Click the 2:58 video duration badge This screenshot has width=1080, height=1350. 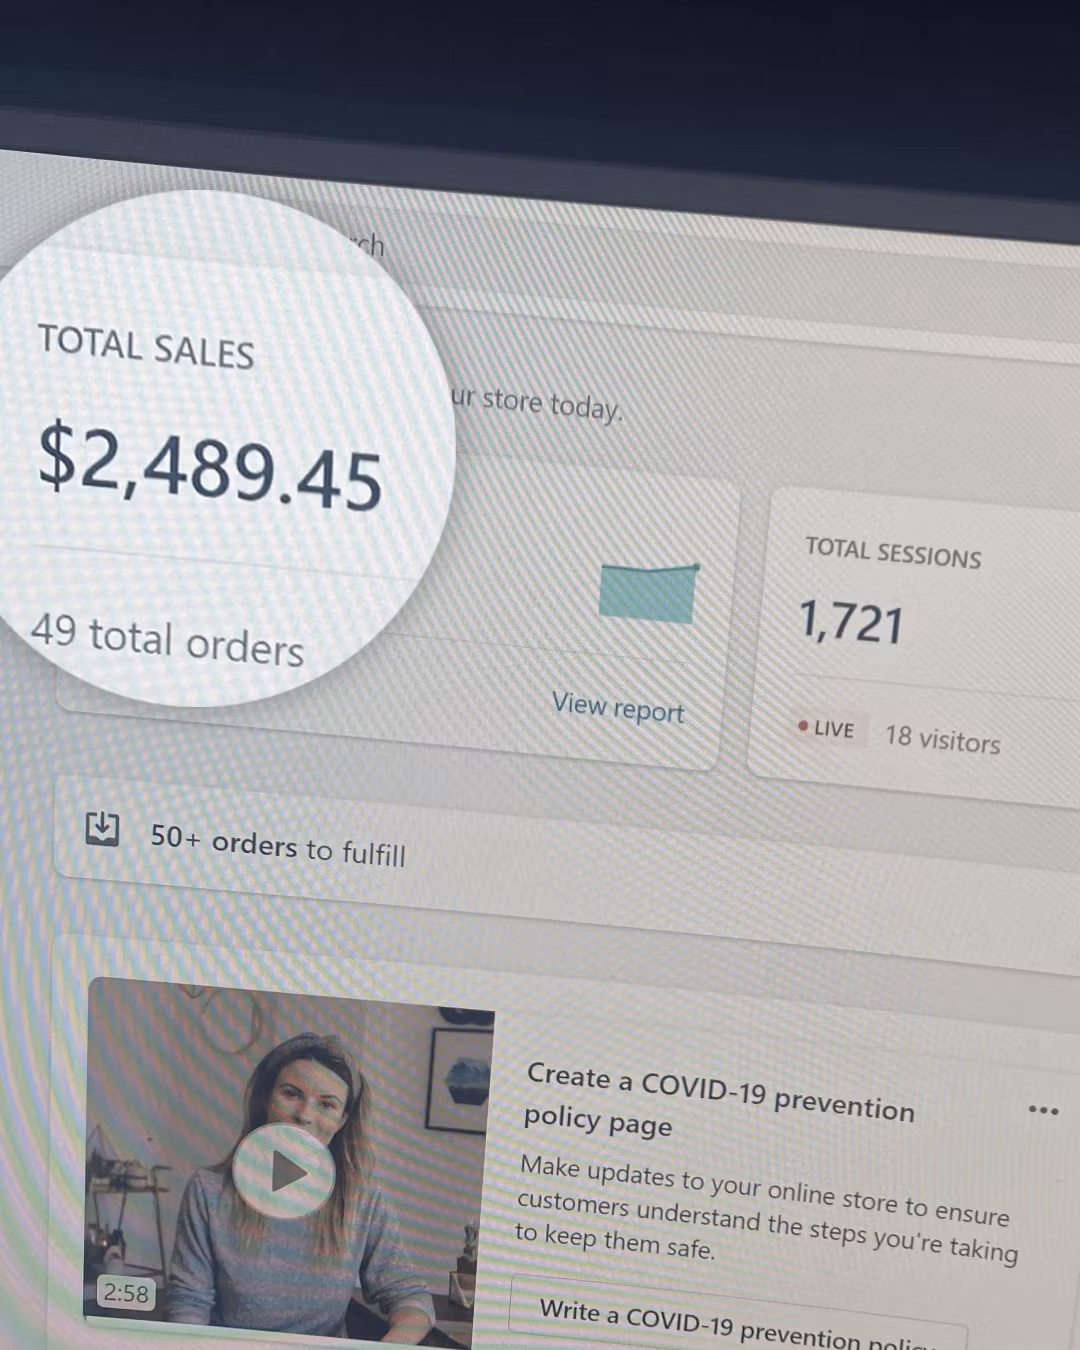[126, 1293]
